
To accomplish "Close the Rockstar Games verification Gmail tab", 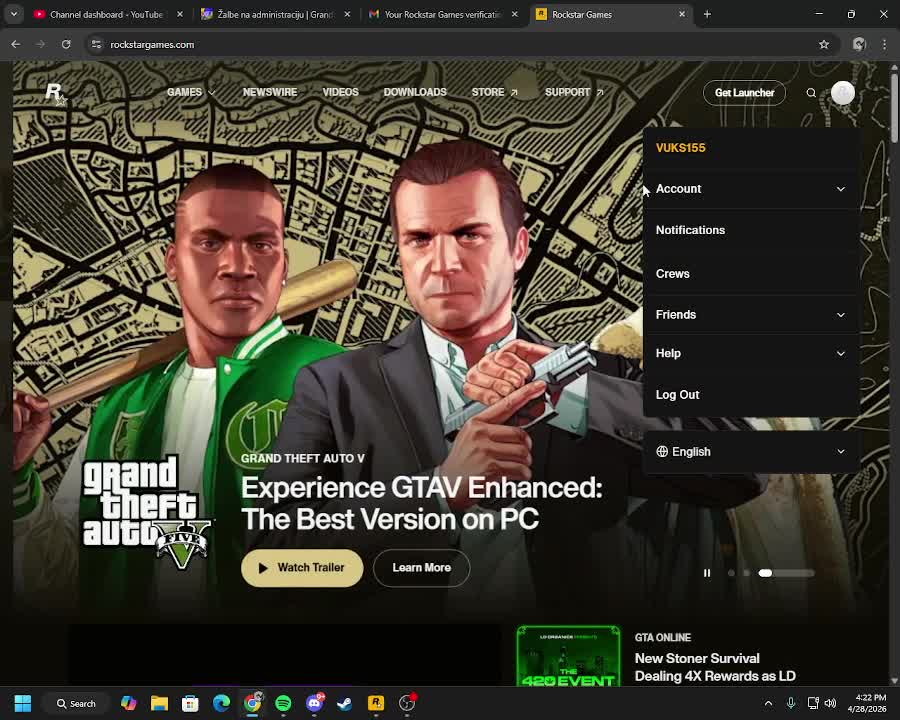I will (514, 14).
